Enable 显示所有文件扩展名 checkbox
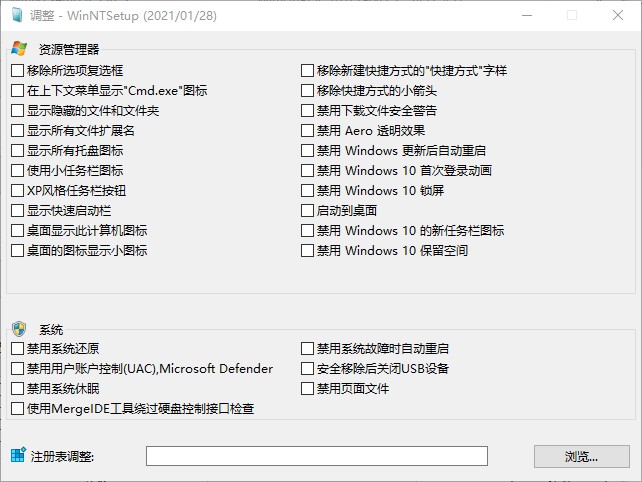The image size is (642, 482). click(17, 131)
